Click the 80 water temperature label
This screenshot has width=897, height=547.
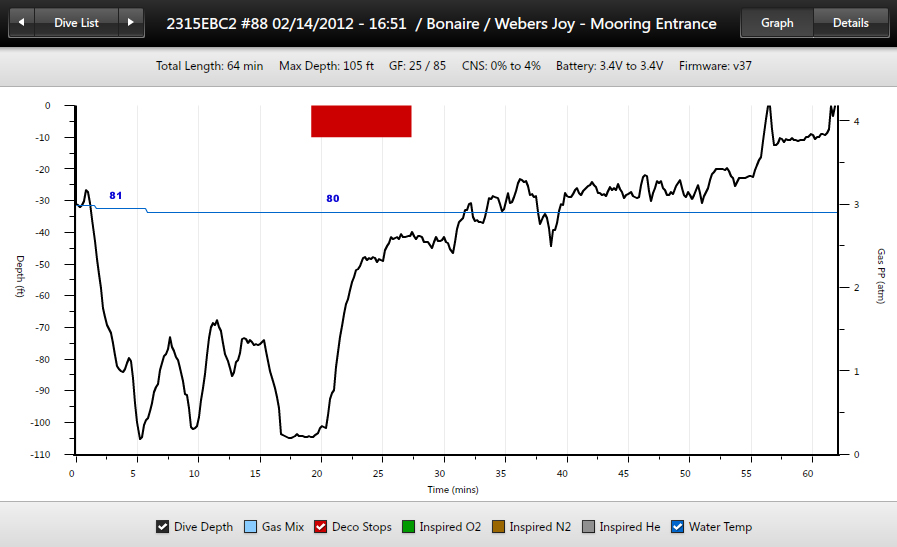(333, 199)
